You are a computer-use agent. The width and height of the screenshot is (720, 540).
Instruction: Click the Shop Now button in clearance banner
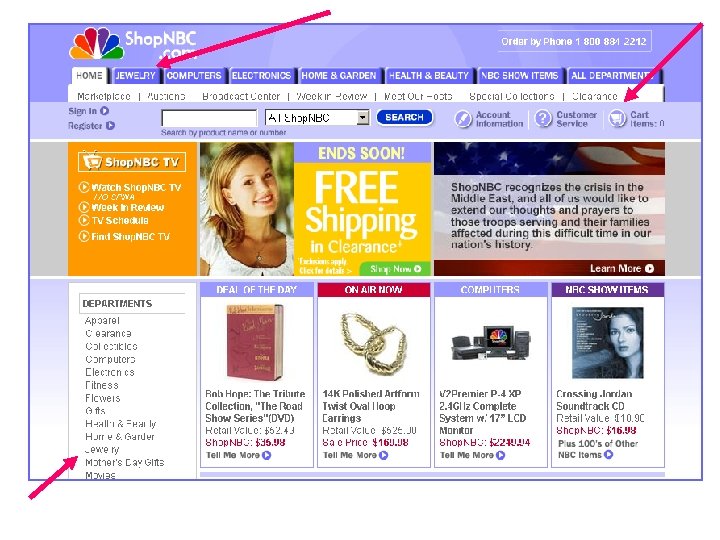(395, 269)
